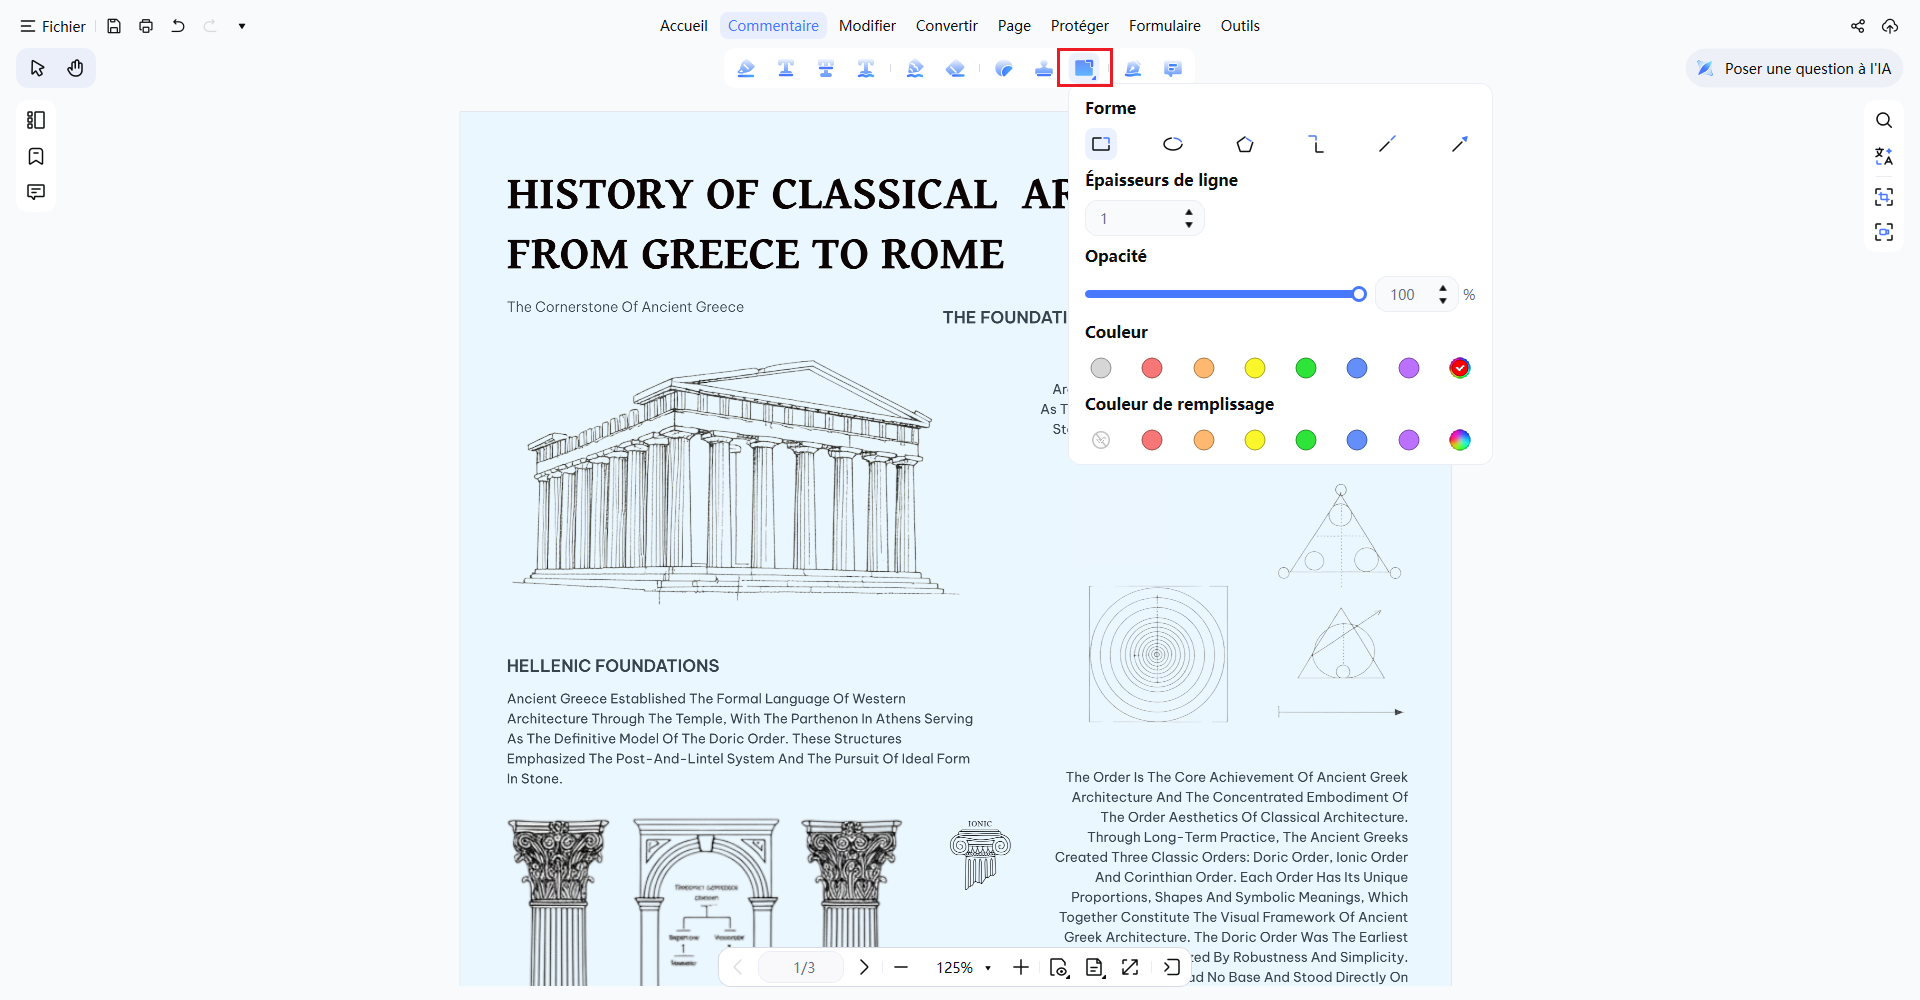Undo the last action
The image size is (1920, 1000).
point(178,26)
